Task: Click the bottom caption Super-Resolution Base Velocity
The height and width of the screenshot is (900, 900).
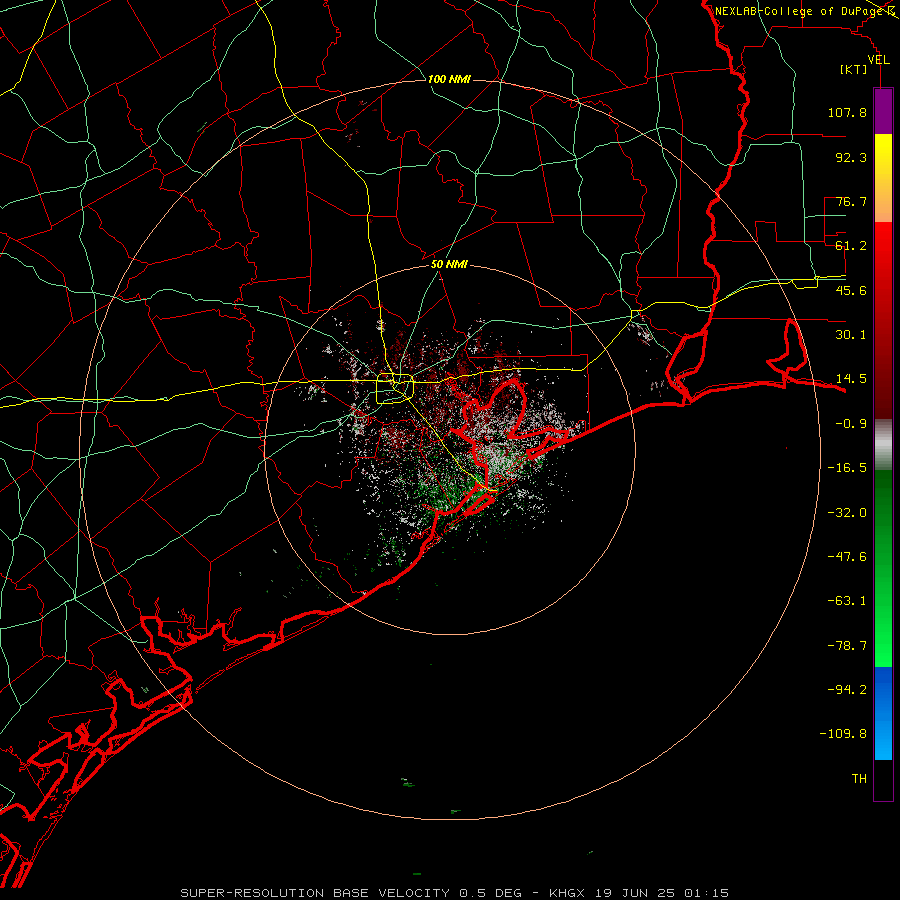Action: pos(454,893)
